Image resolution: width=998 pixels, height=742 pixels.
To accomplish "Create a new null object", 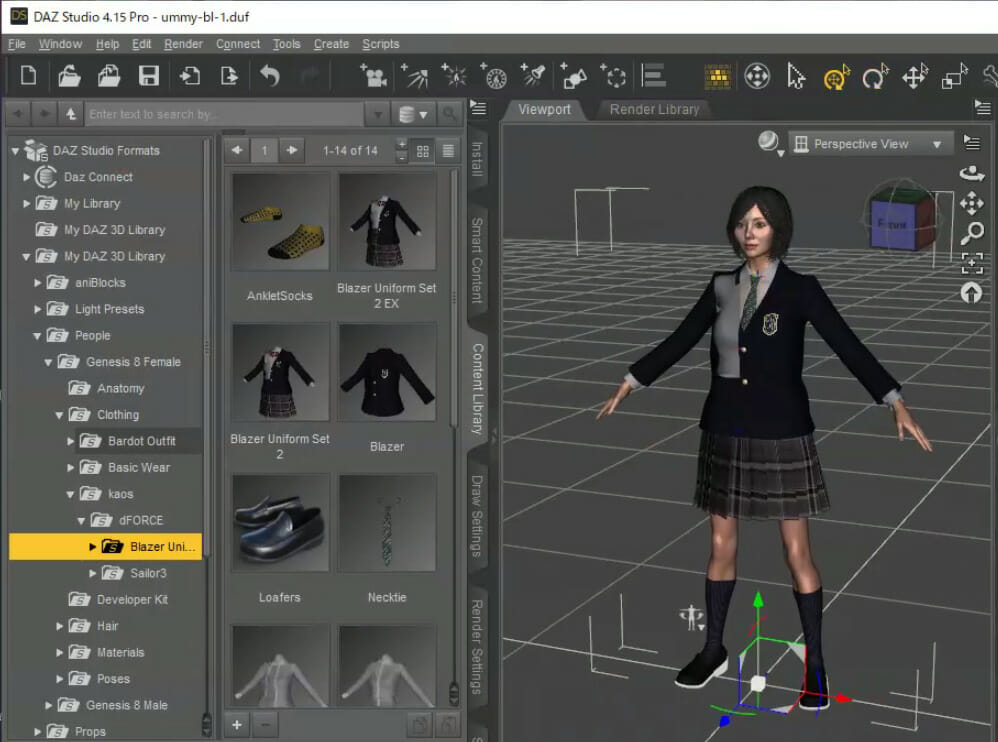I will pos(613,76).
